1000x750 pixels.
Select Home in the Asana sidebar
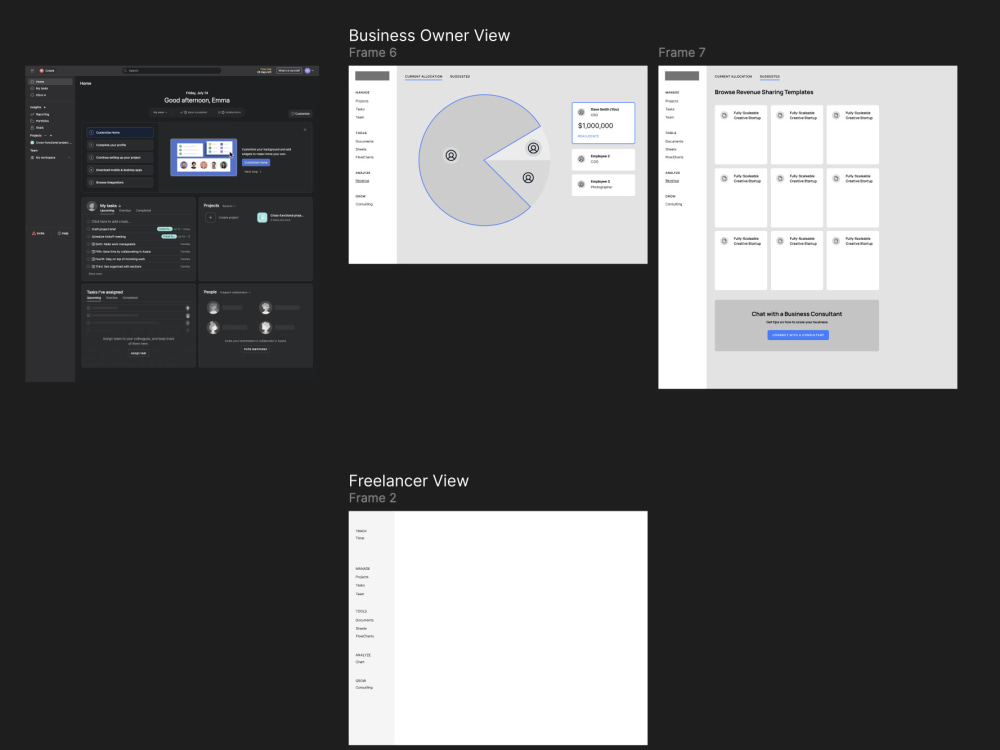(50, 82)
